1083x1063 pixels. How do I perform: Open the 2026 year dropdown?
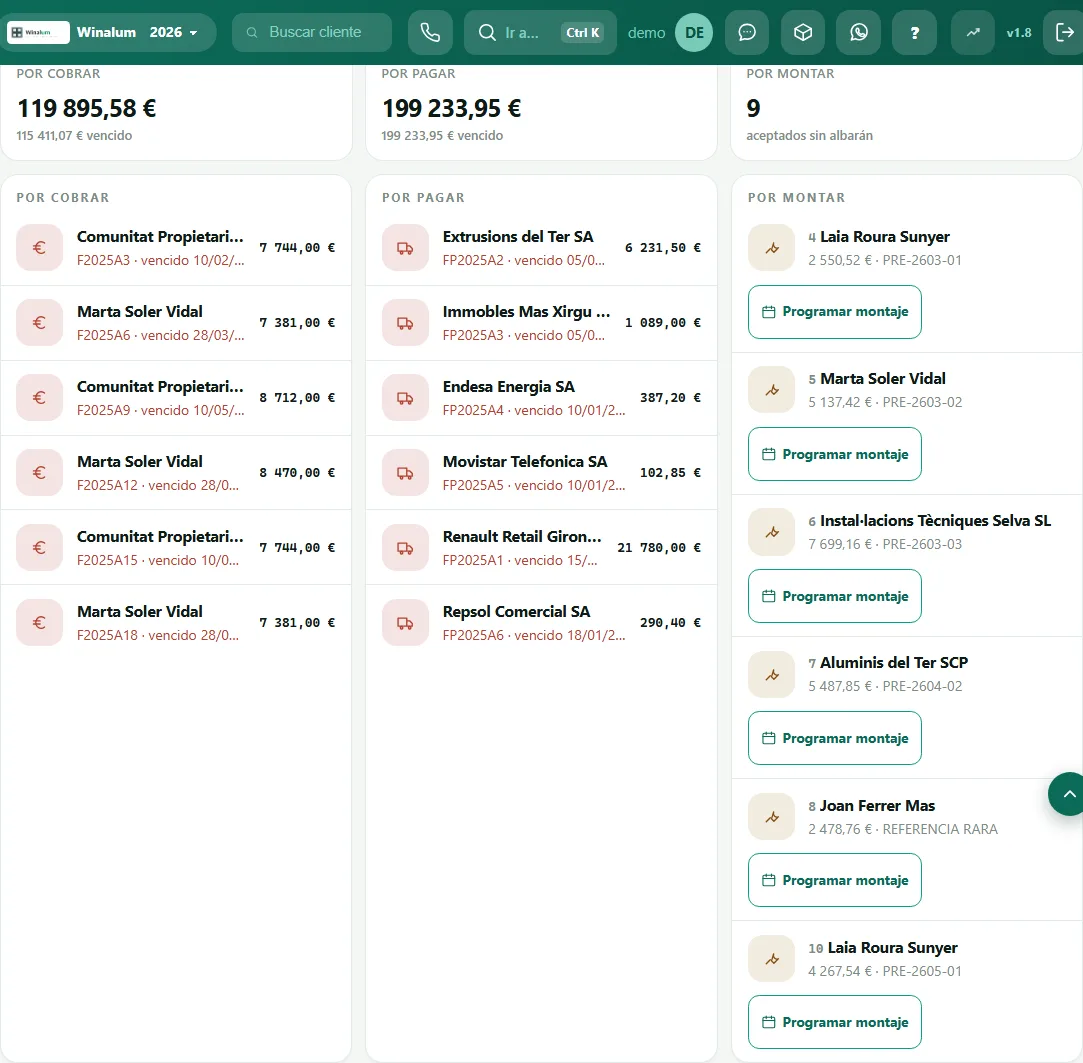click(174, 32)
